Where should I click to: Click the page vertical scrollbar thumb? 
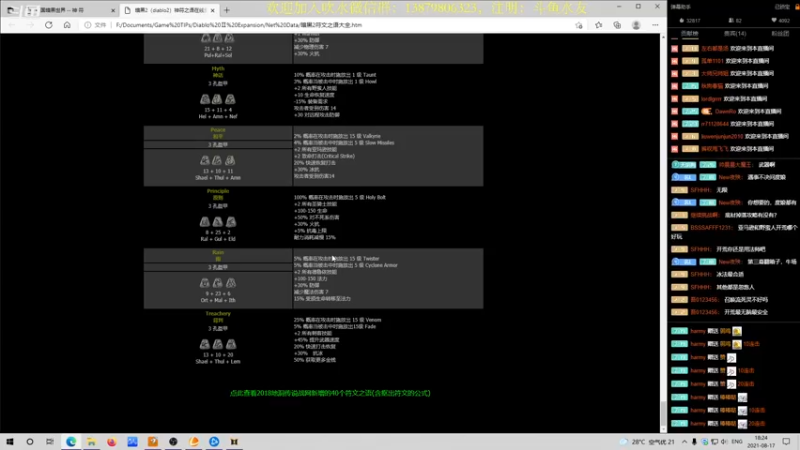pos(663,414)
